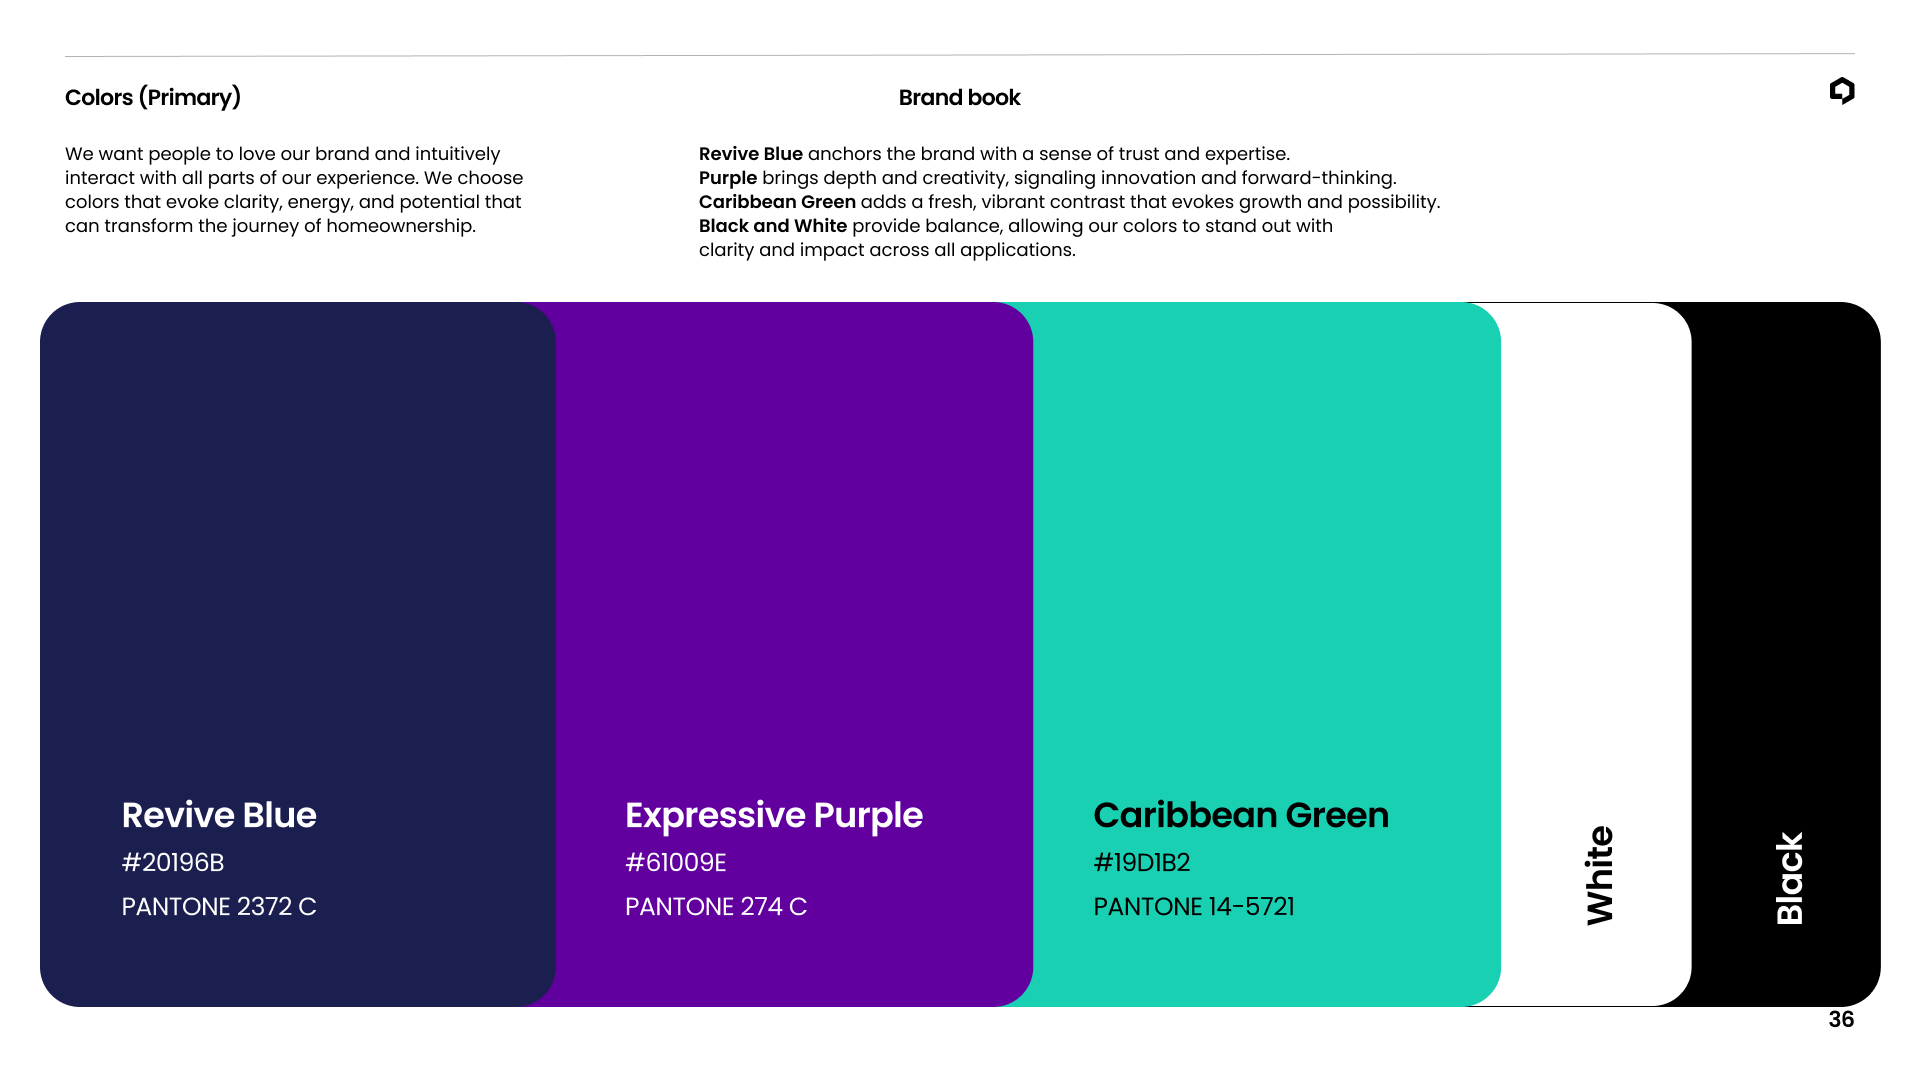Click the "PANTONE 14-5721" label

pos(1194,906)
